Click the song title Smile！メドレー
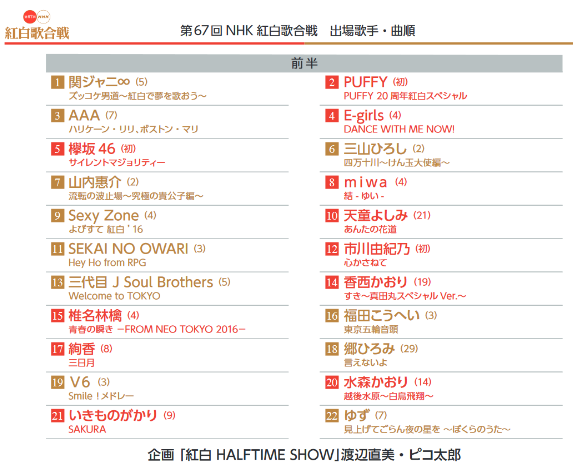Image resolution: width=573 pixels, height=469 pixels. (x=101, y=396)
